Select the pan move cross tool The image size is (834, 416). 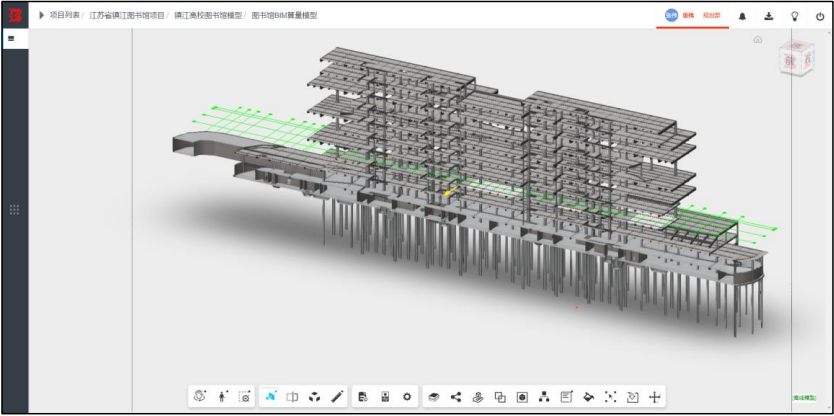pyautogui.click(x=655, y=396)
